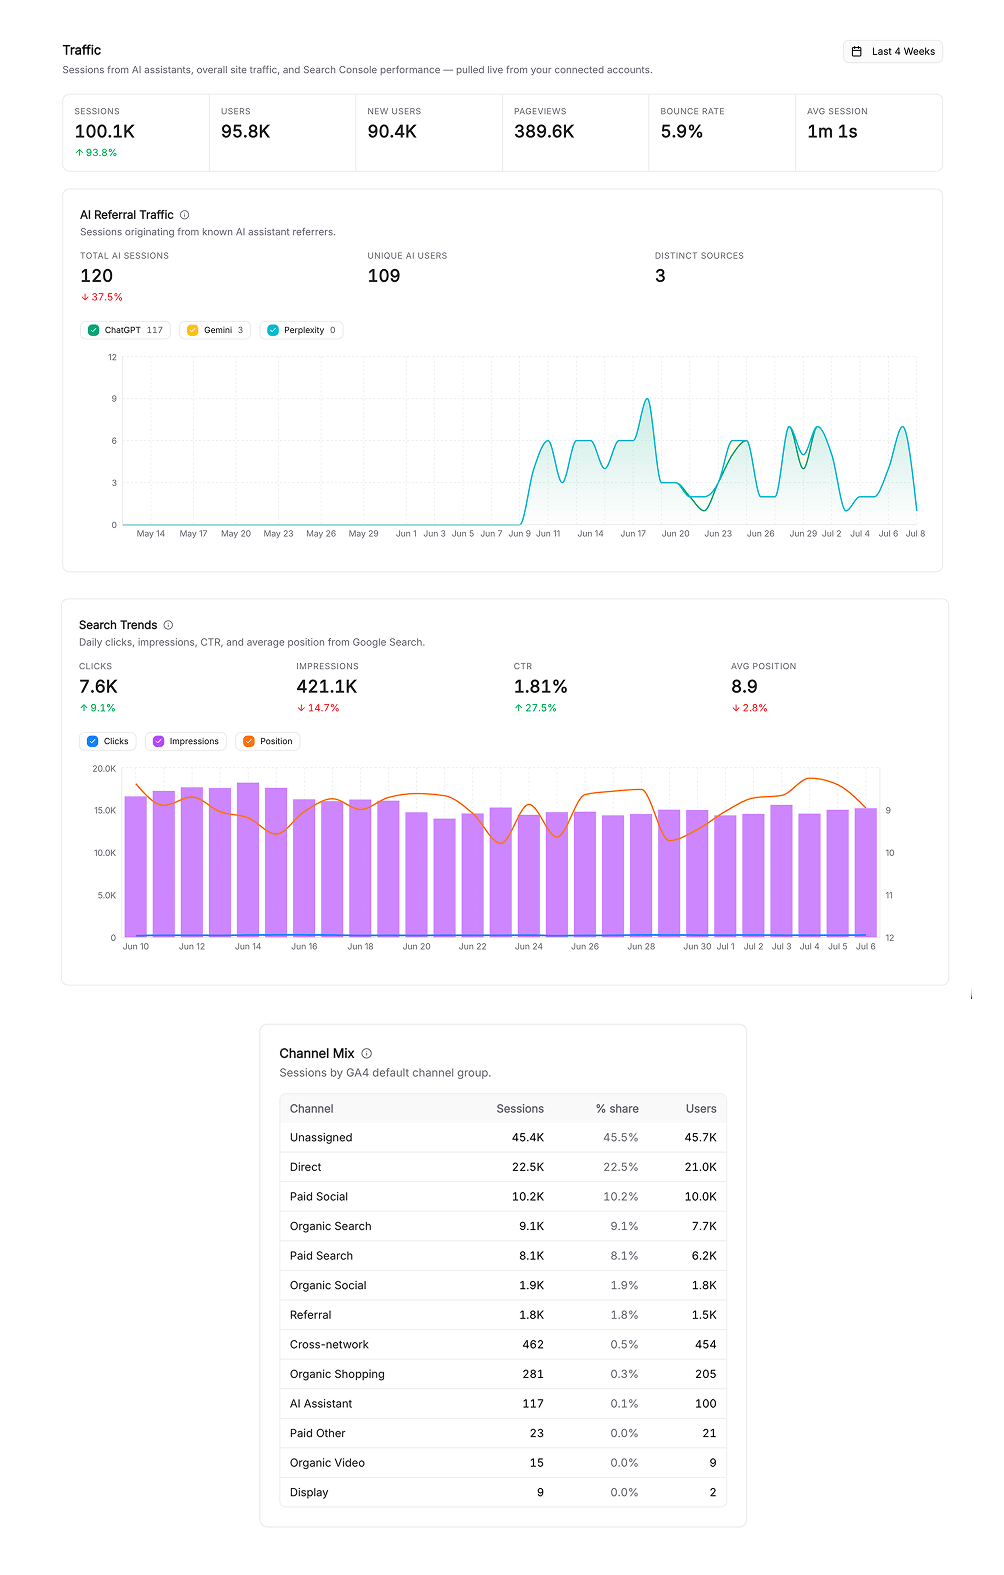Click the info icon next to AI Referral Traffic

[x=184, y=215]
